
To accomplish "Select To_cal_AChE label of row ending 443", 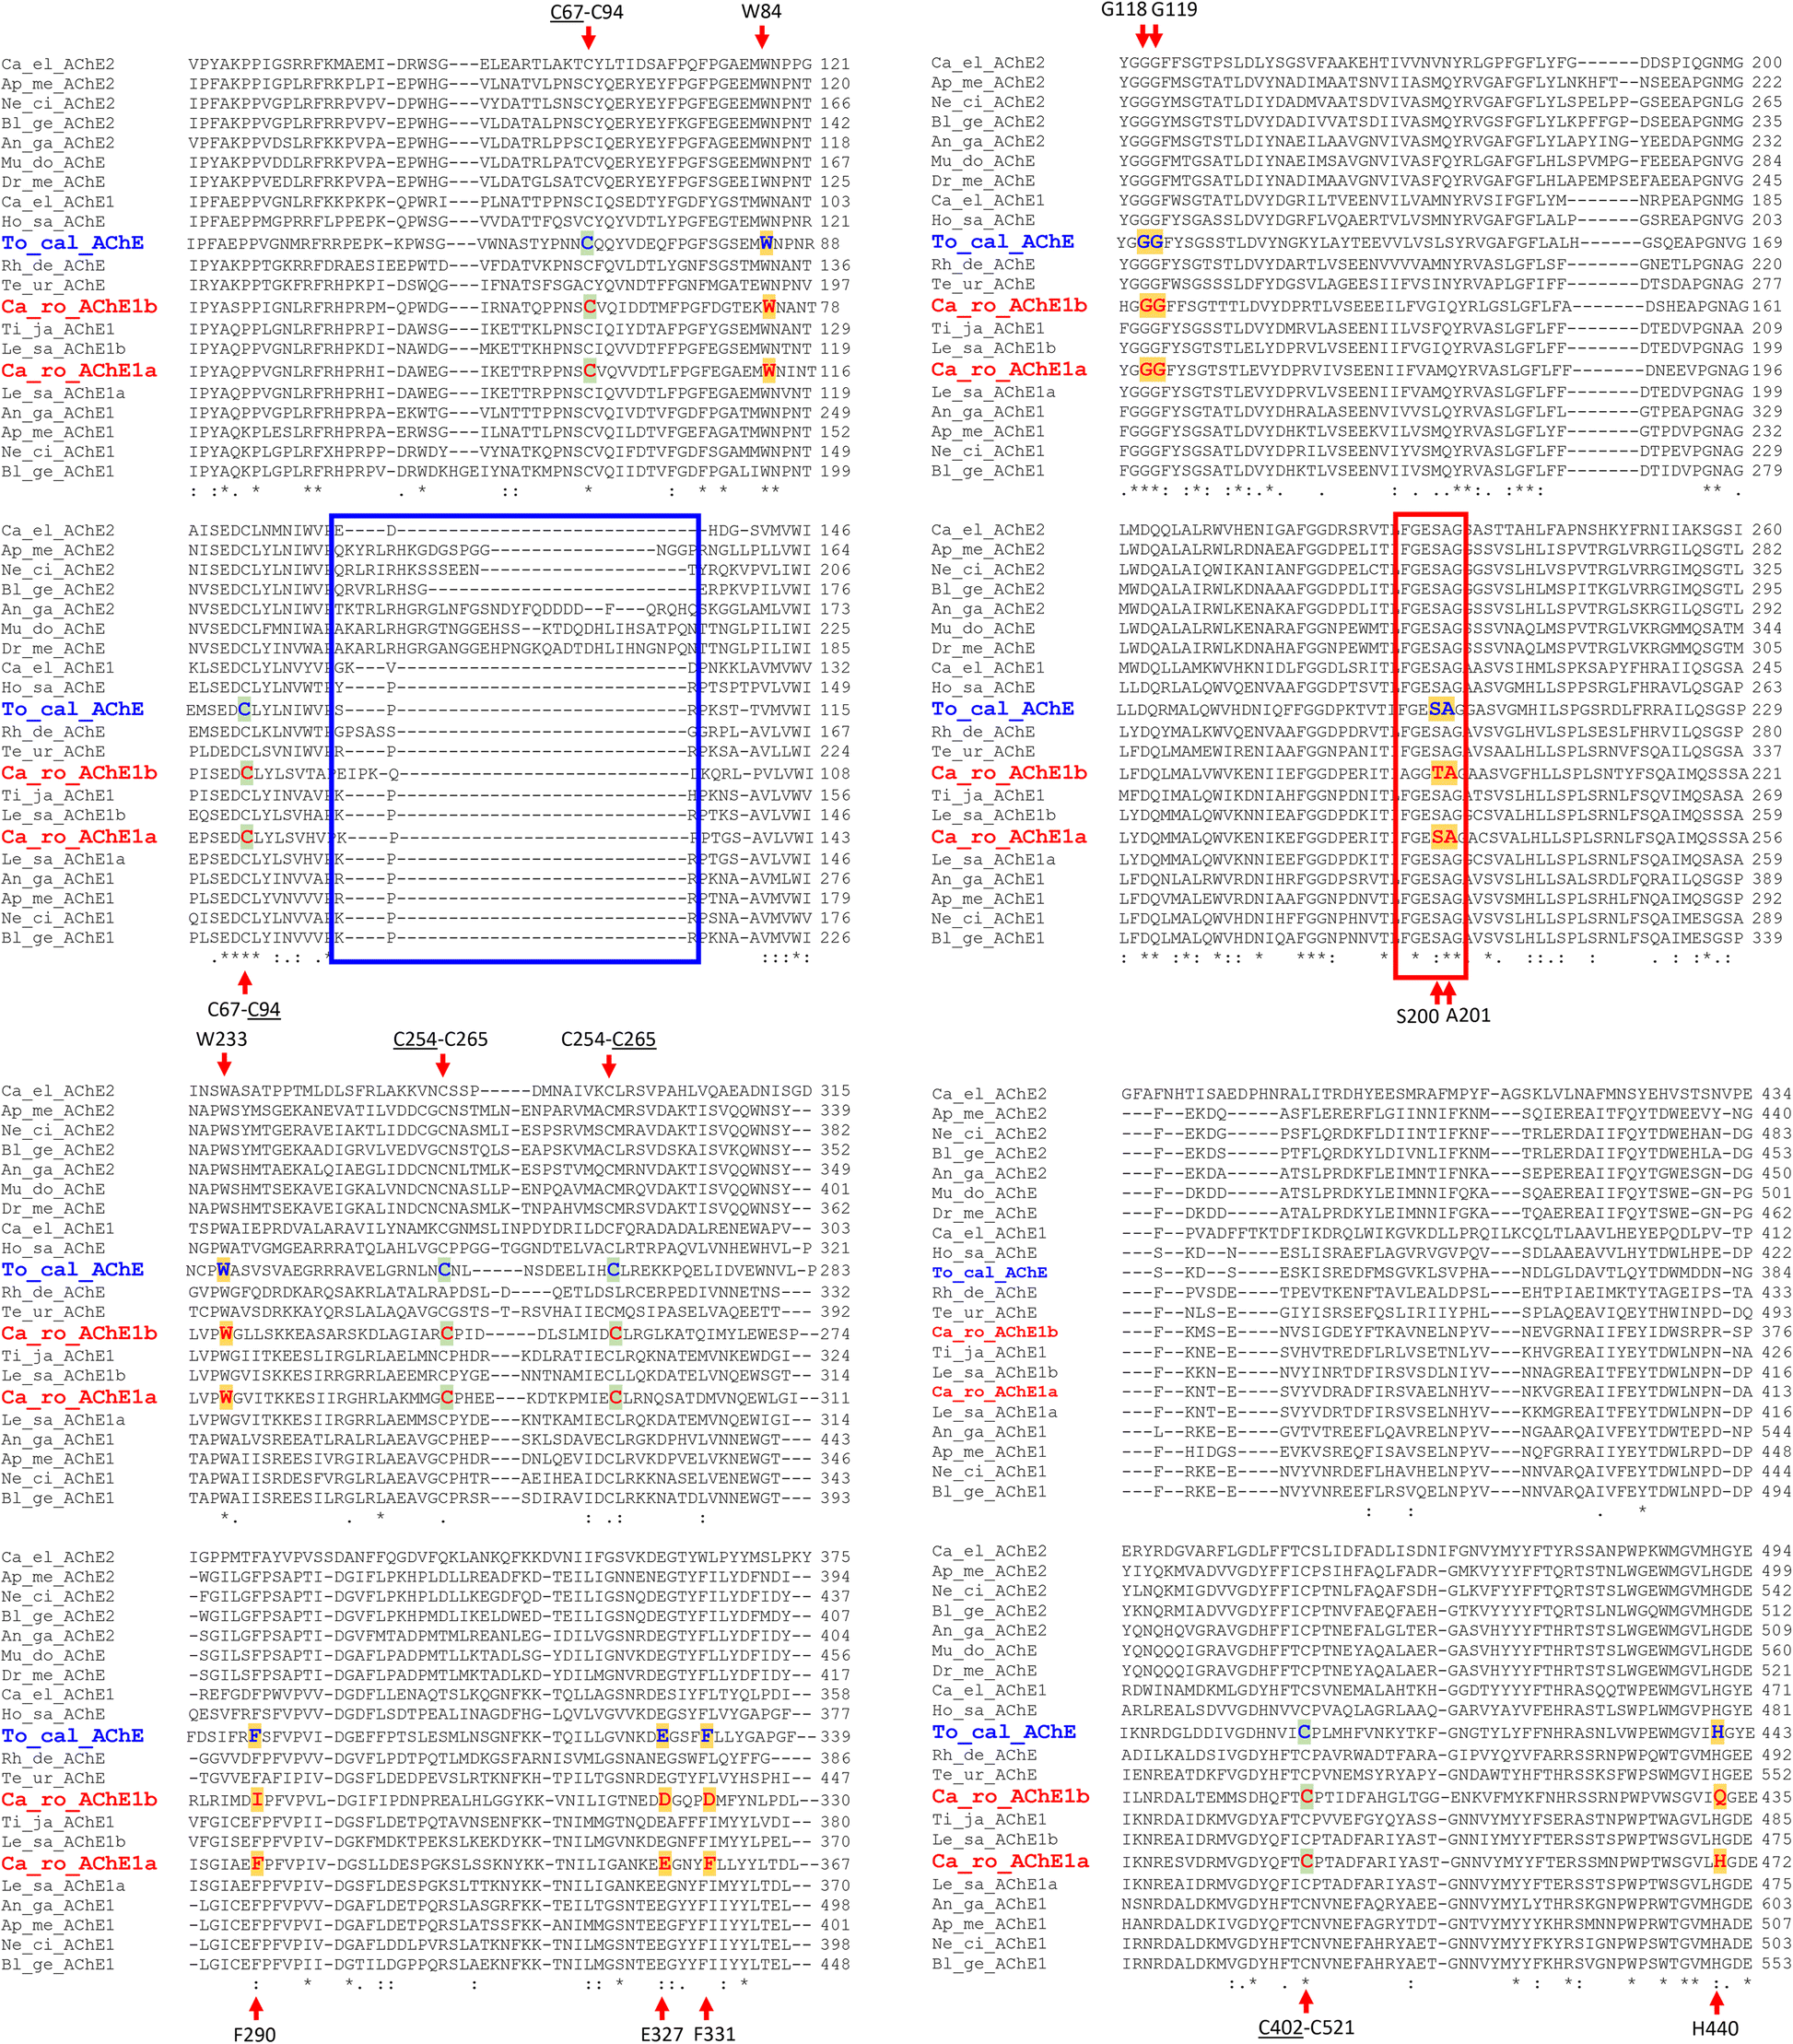I will click(1004, 1731).
